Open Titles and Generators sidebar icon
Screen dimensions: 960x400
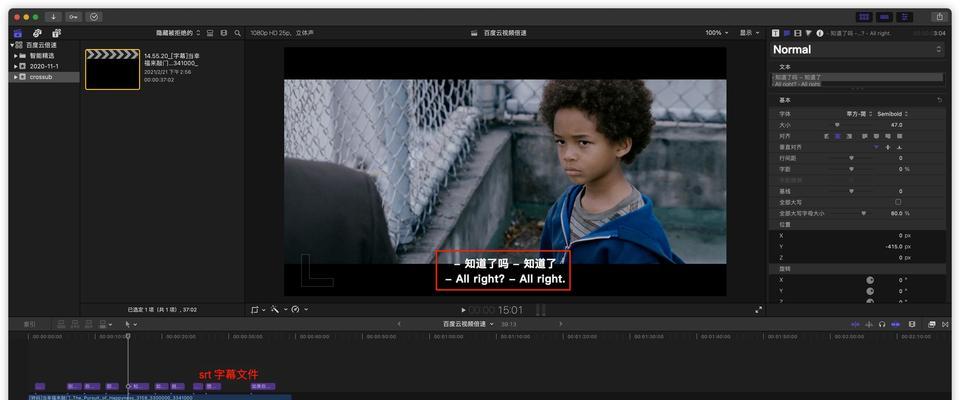56,33
